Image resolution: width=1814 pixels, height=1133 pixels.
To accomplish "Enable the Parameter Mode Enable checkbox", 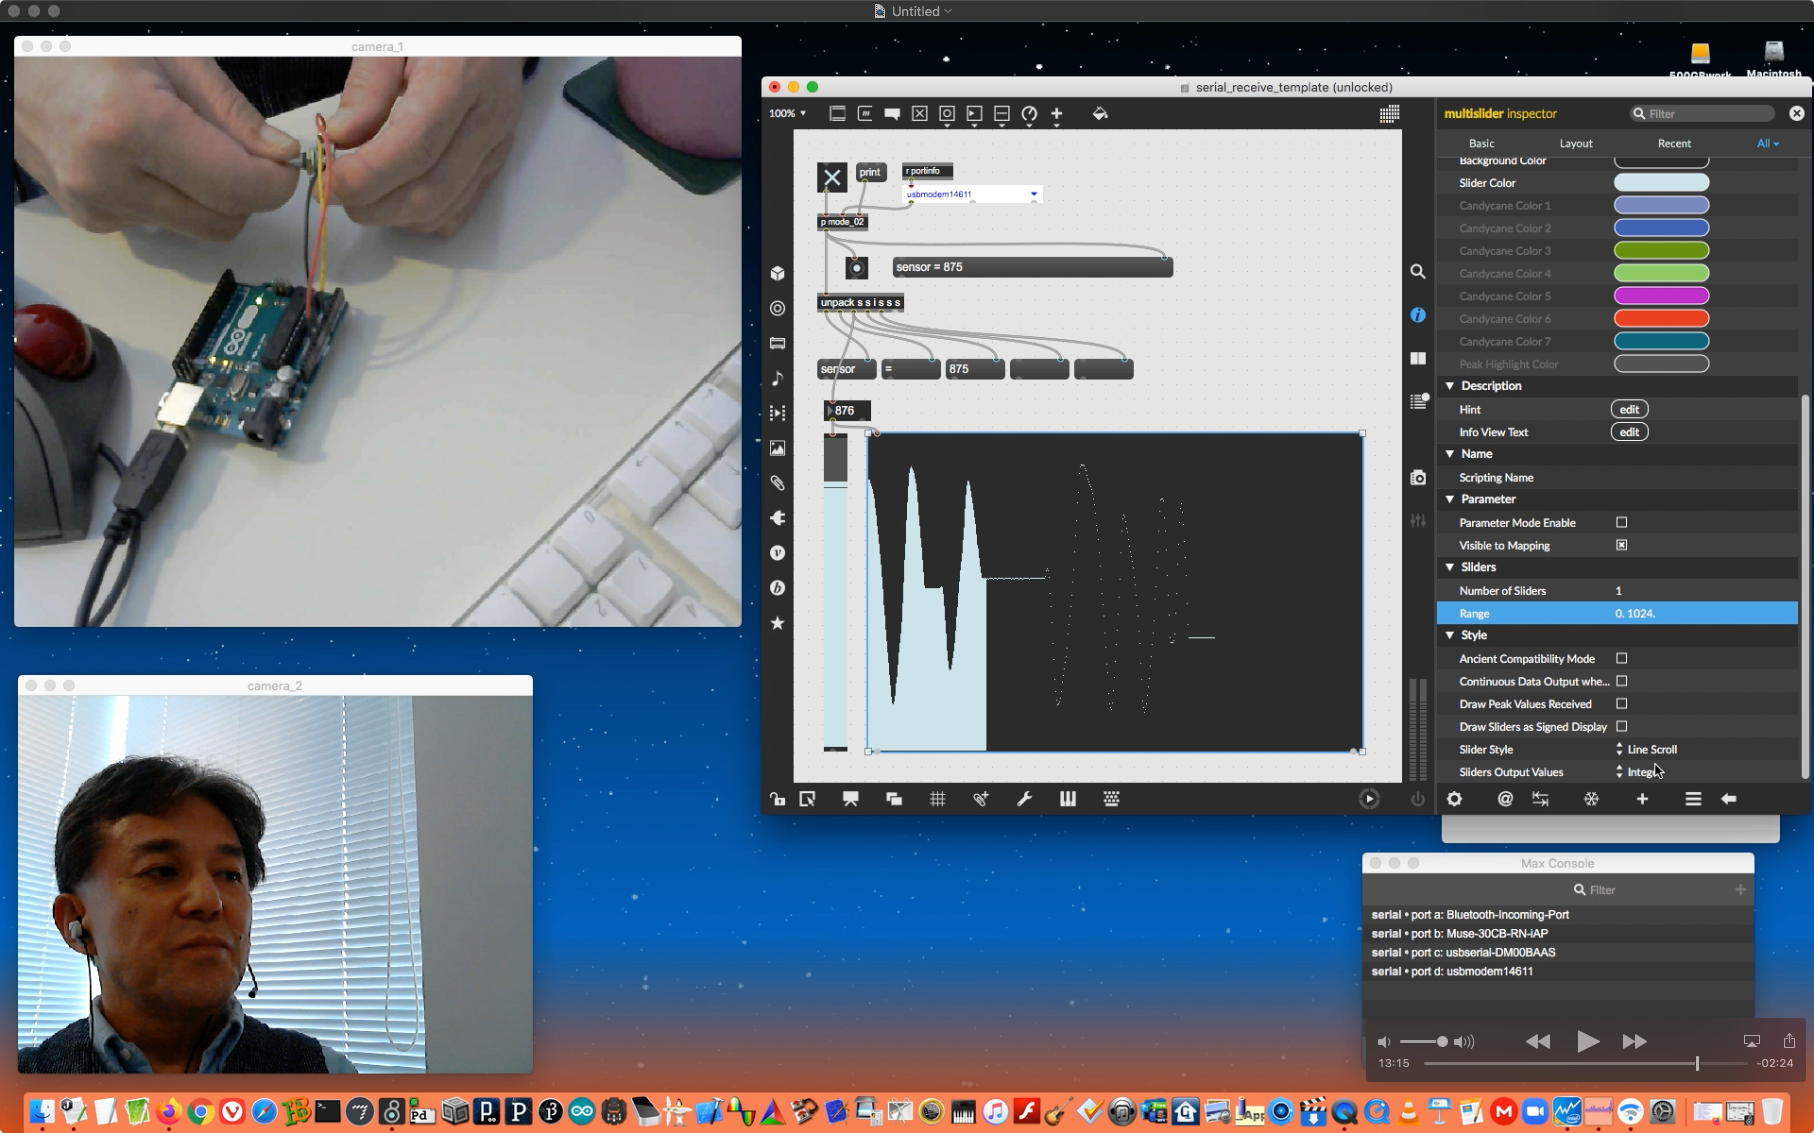I will click(1621, 523).
